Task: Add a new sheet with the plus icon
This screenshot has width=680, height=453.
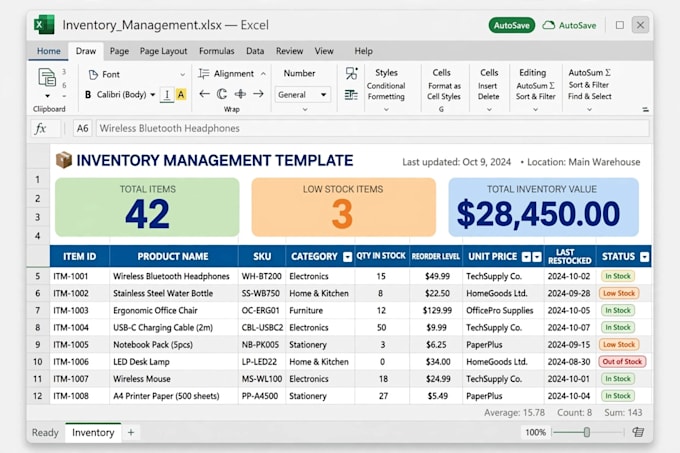Action: point(131,432)
